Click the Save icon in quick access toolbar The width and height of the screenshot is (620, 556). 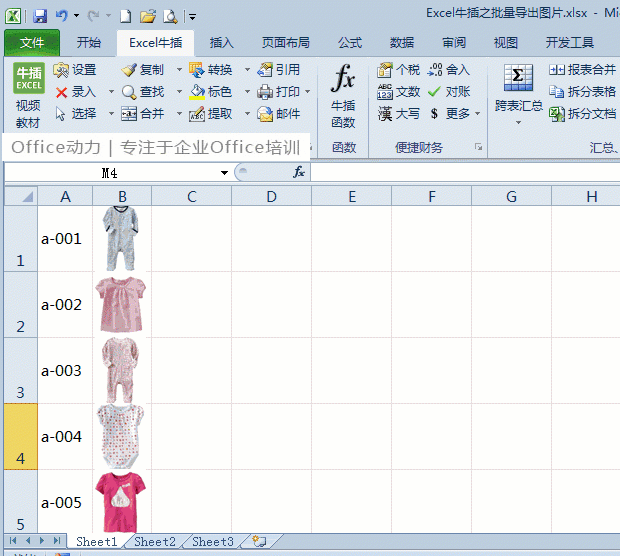[x=40, y=16]
